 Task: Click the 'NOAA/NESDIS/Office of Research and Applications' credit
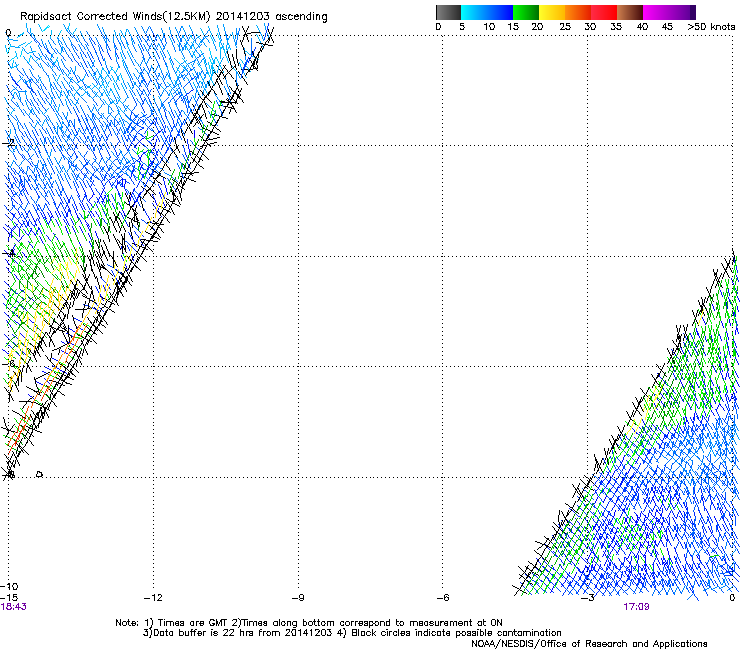(589, 644)
